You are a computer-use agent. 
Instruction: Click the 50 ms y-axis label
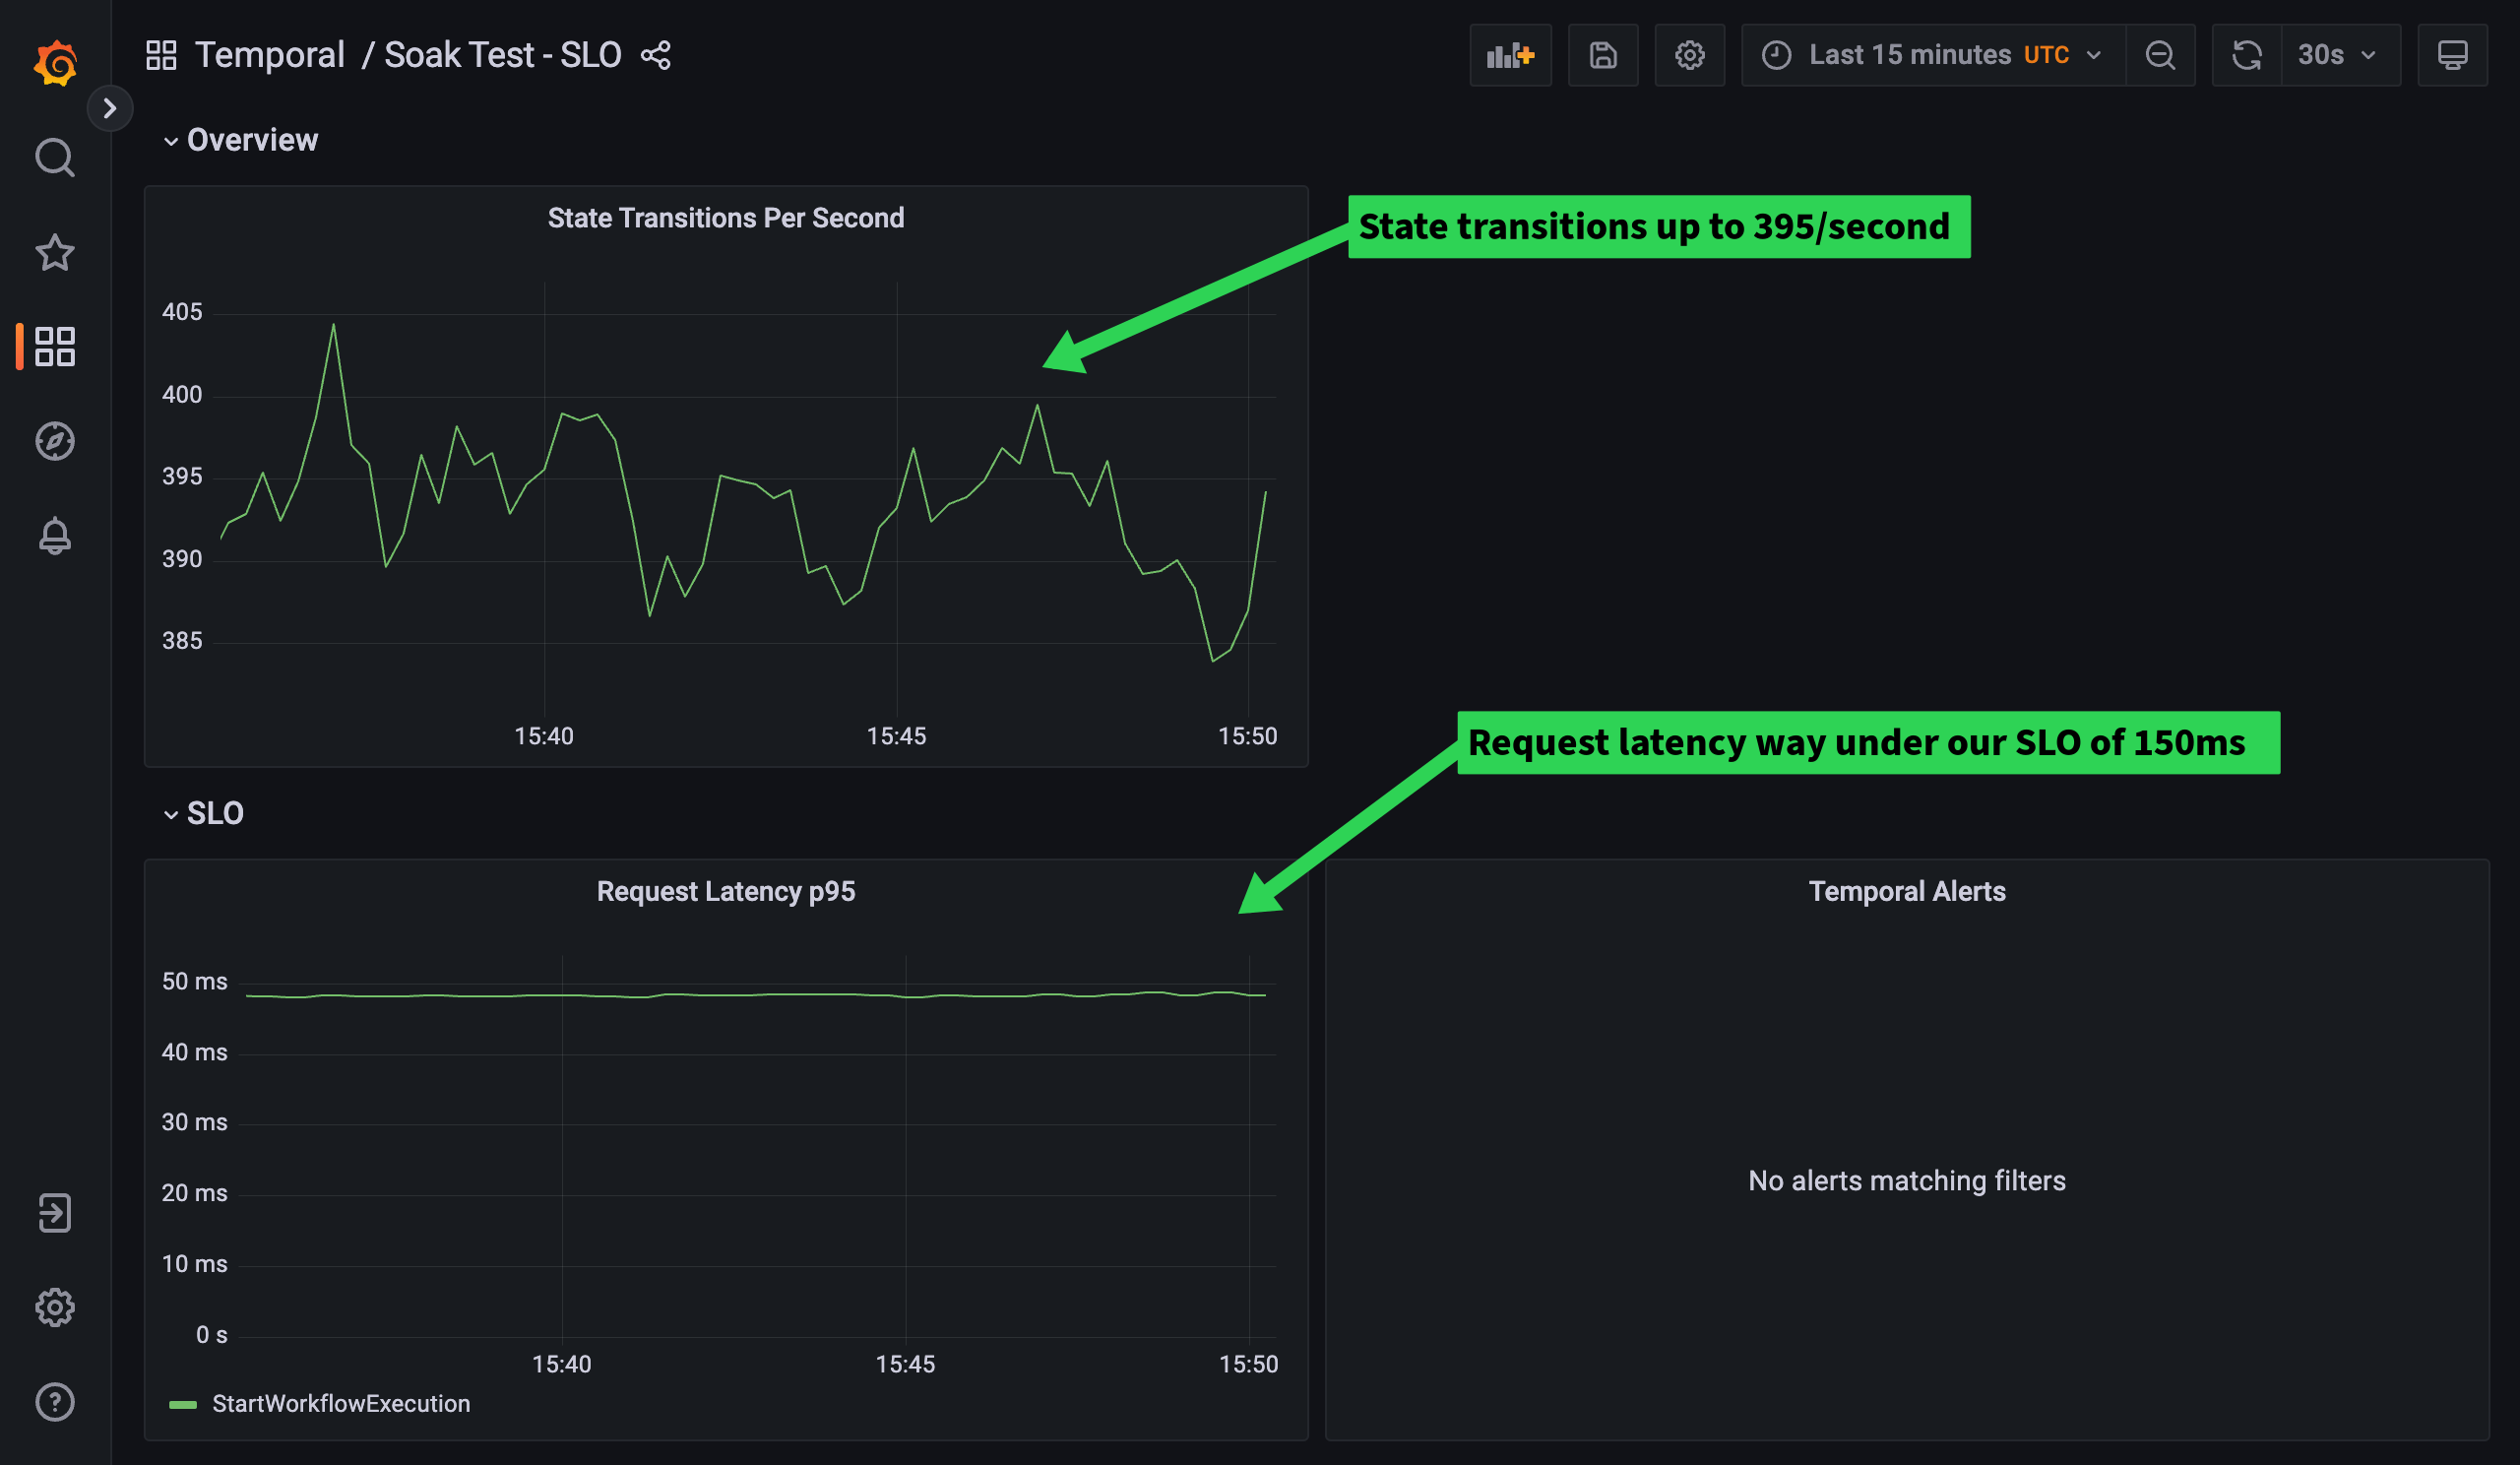click(x=194, y=982)
